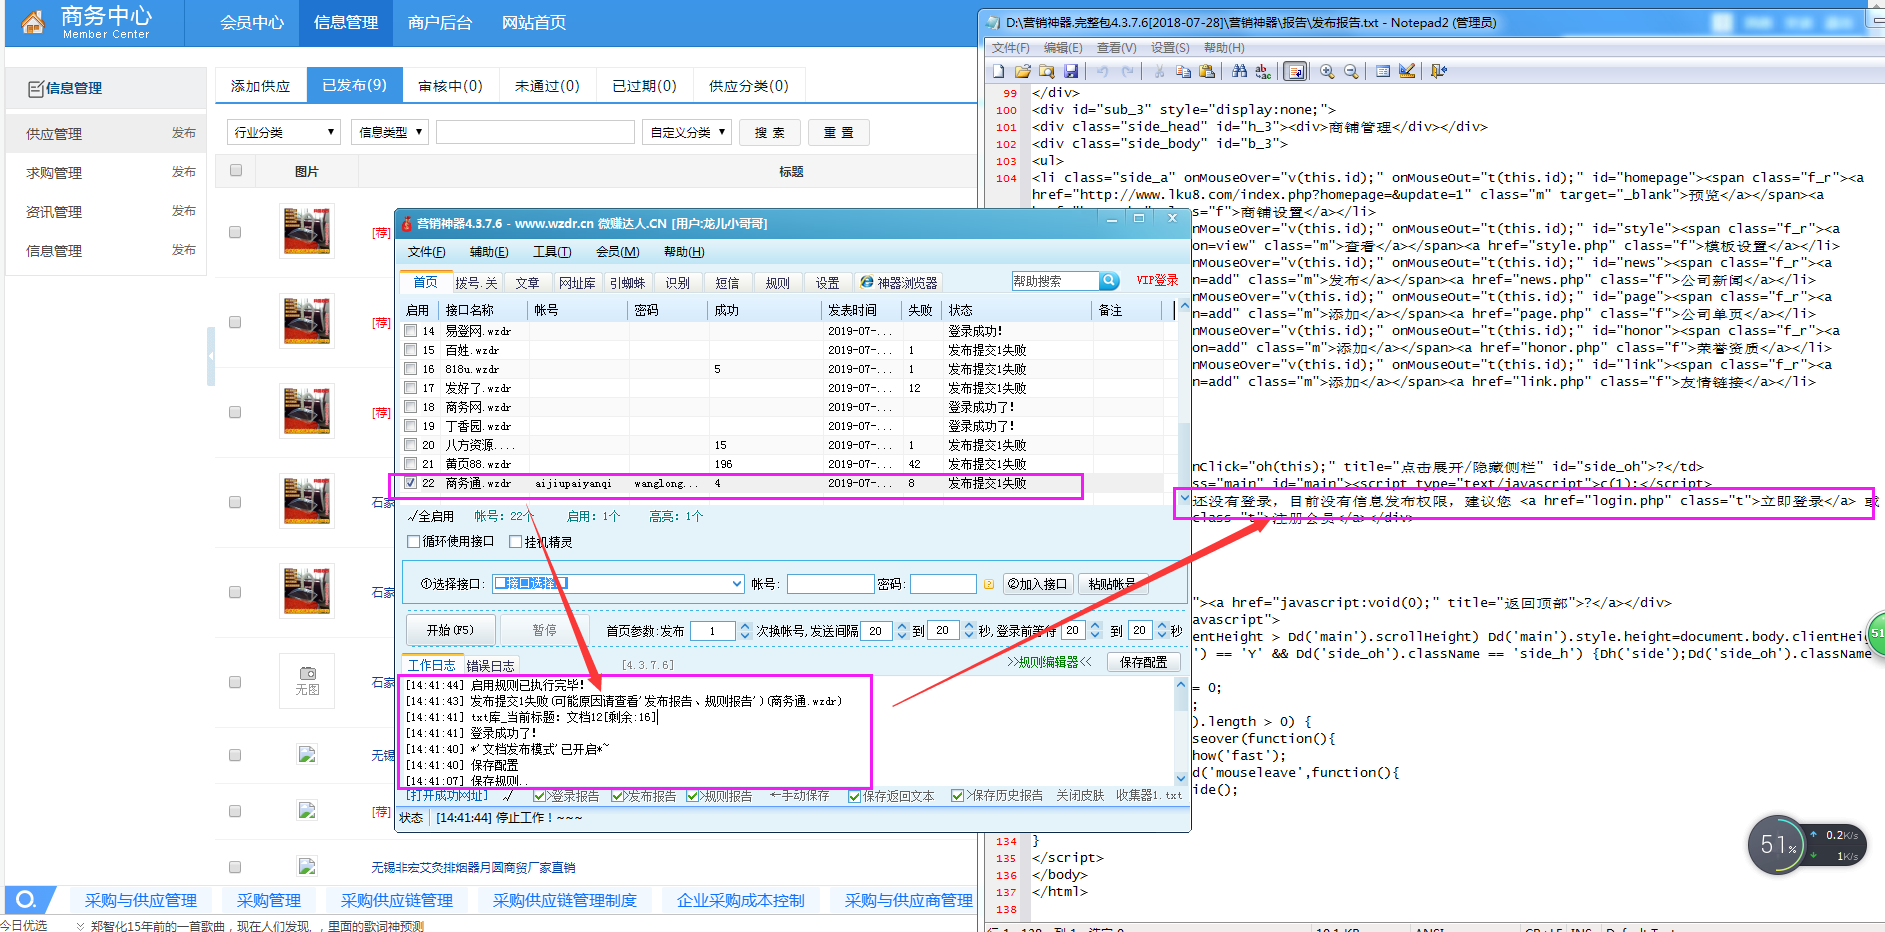1885x932 pixels.
Task: Increase 发送间隔 with the up stepper arrow
Action: [901, 624]
